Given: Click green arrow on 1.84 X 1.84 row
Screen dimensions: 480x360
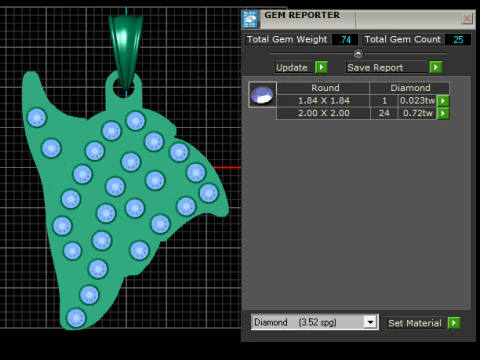Looking at the screenshot, I should (443, 101).
